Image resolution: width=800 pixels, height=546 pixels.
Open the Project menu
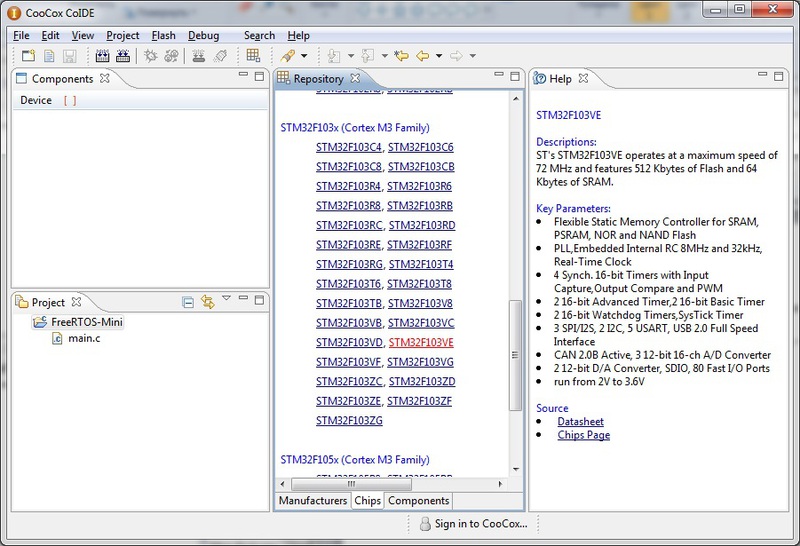tap(122, 35)
